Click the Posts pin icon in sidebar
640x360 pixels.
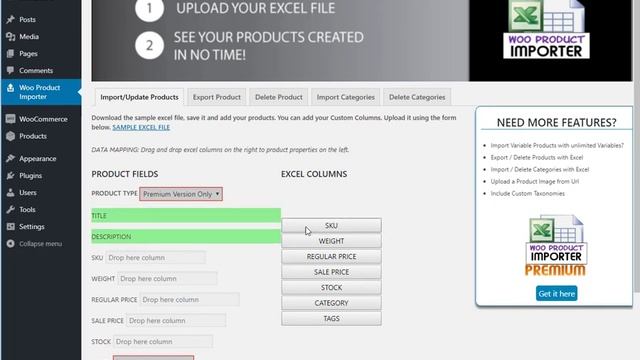[11, 20]
